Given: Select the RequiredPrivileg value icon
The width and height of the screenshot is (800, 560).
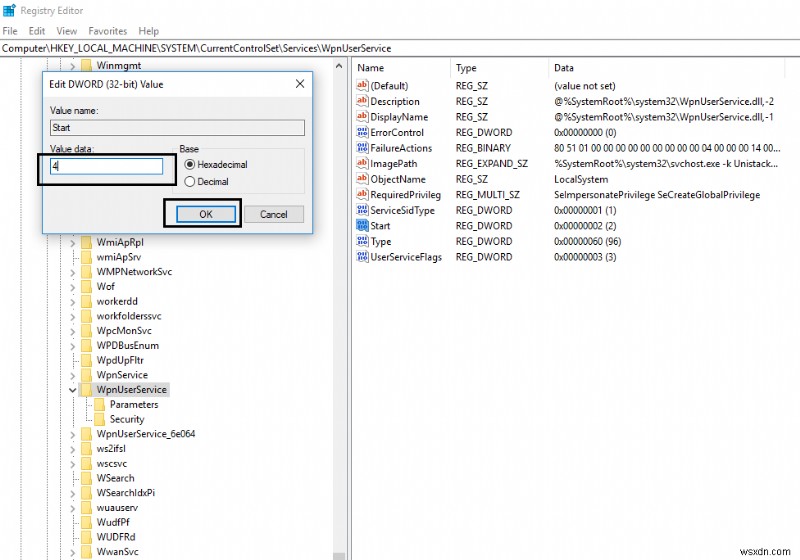Looking at the screenshot, I should (x=362, y=194).
